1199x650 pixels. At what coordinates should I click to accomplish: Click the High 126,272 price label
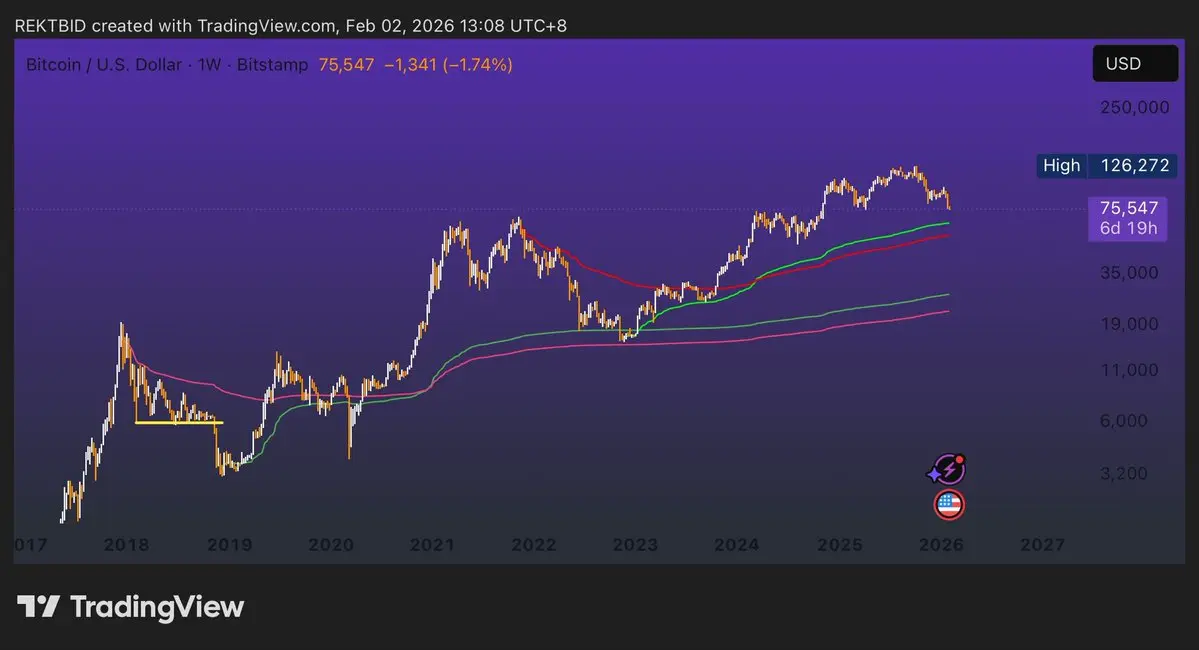1106,165
